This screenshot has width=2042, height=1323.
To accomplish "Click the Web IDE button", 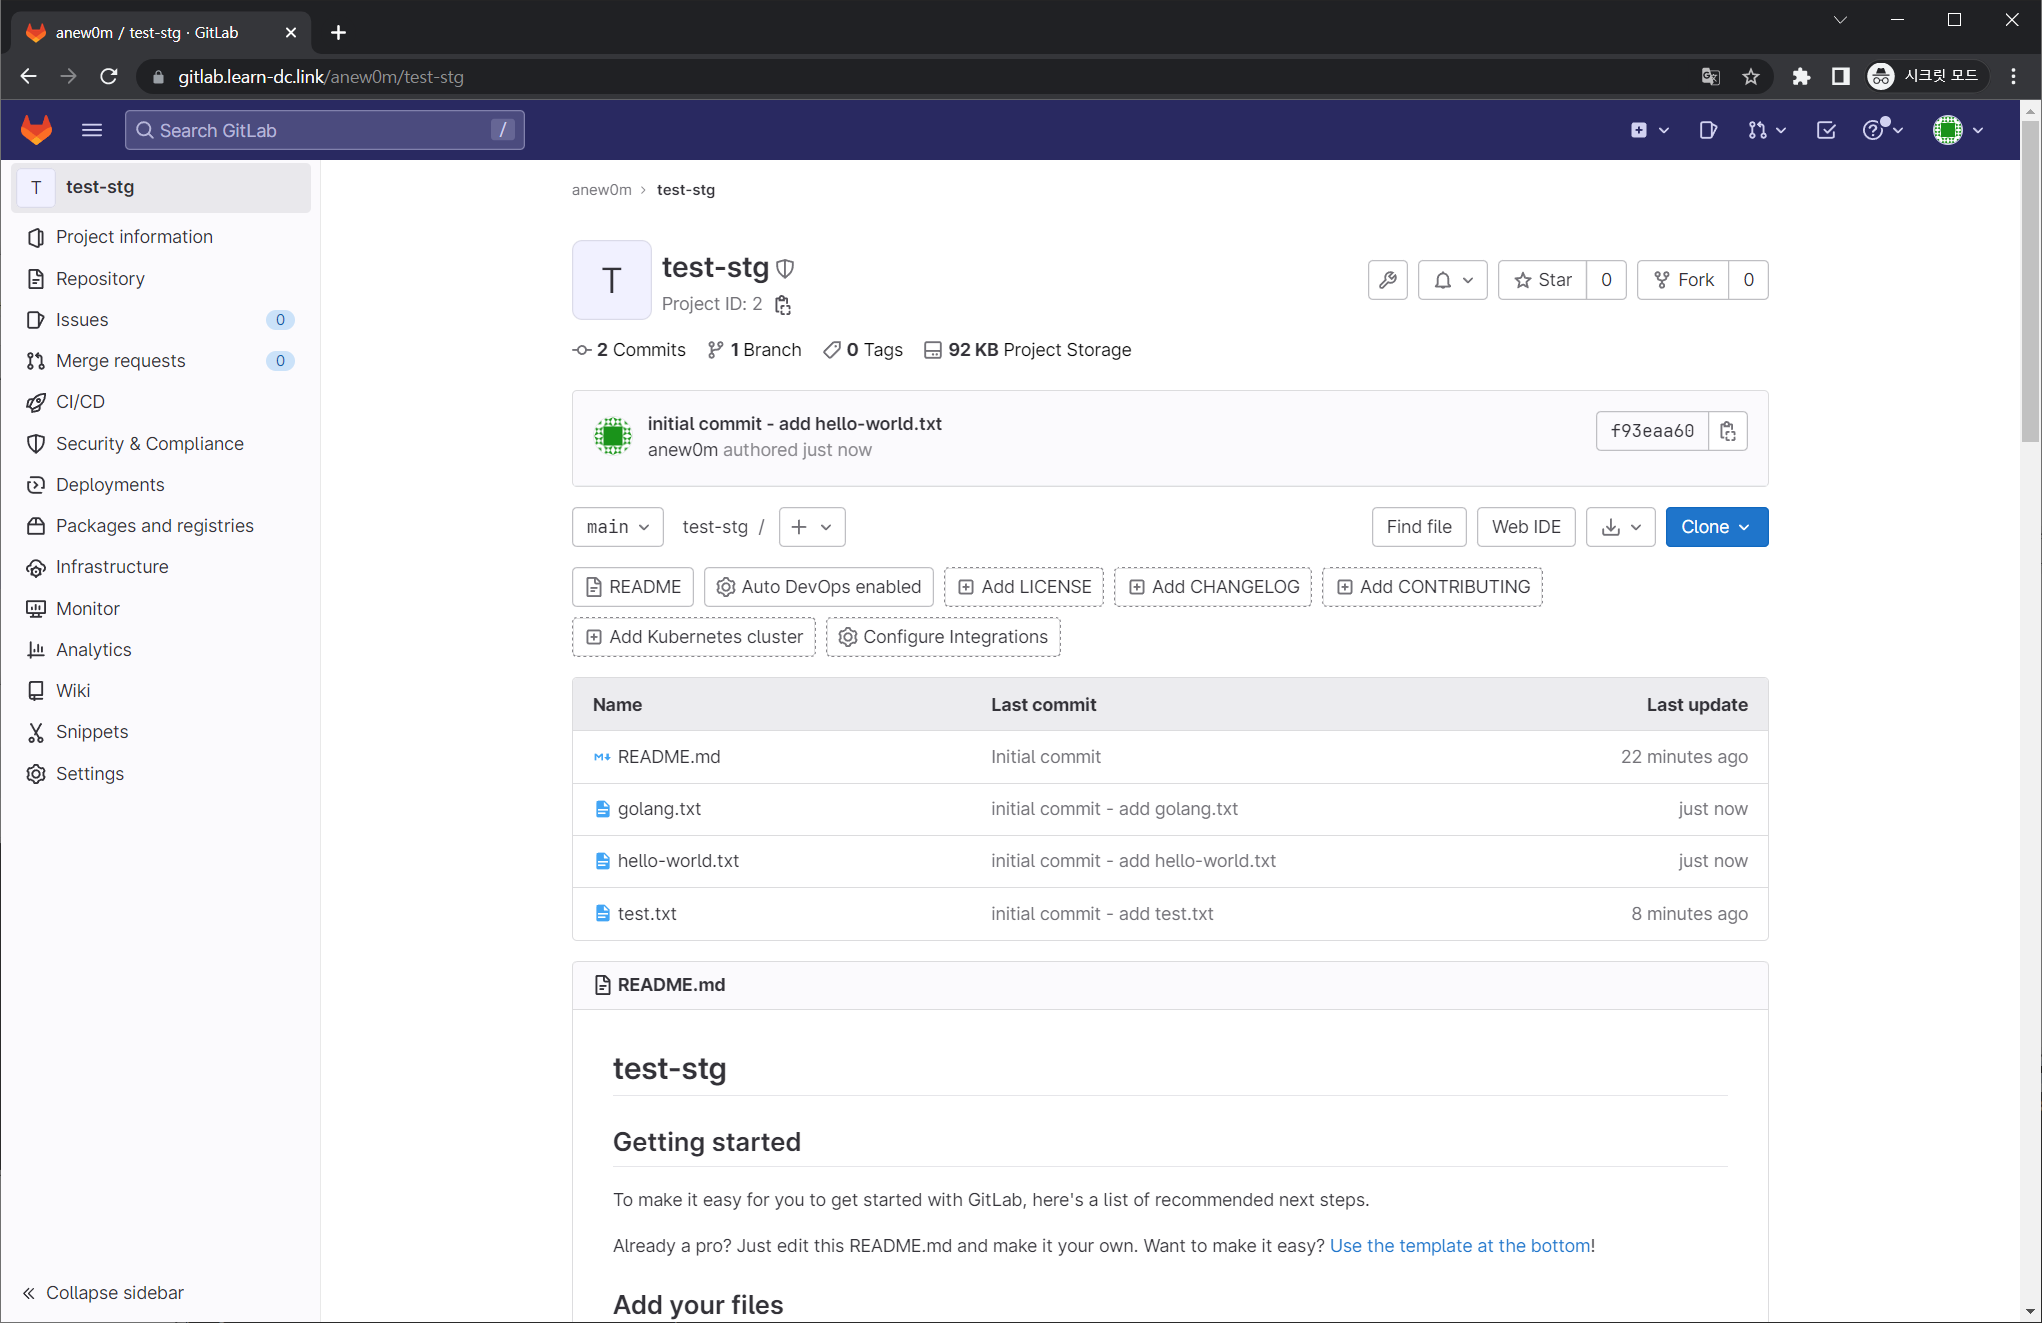I will pyautogui.click(x=1525, y=527).
